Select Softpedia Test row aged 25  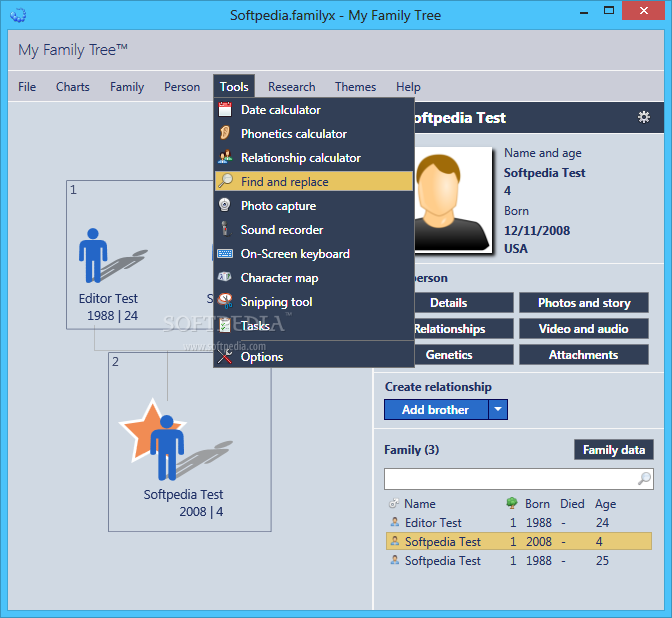[x=519, y=560]
